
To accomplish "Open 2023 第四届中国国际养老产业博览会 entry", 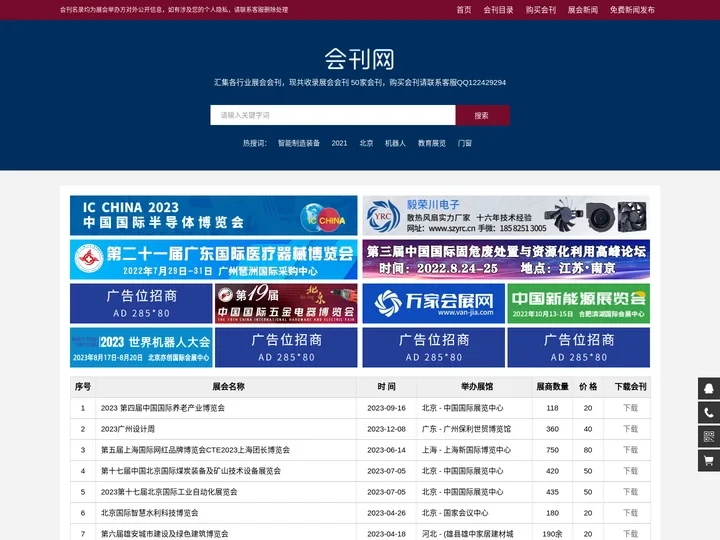I will click(x=163, y=408).
